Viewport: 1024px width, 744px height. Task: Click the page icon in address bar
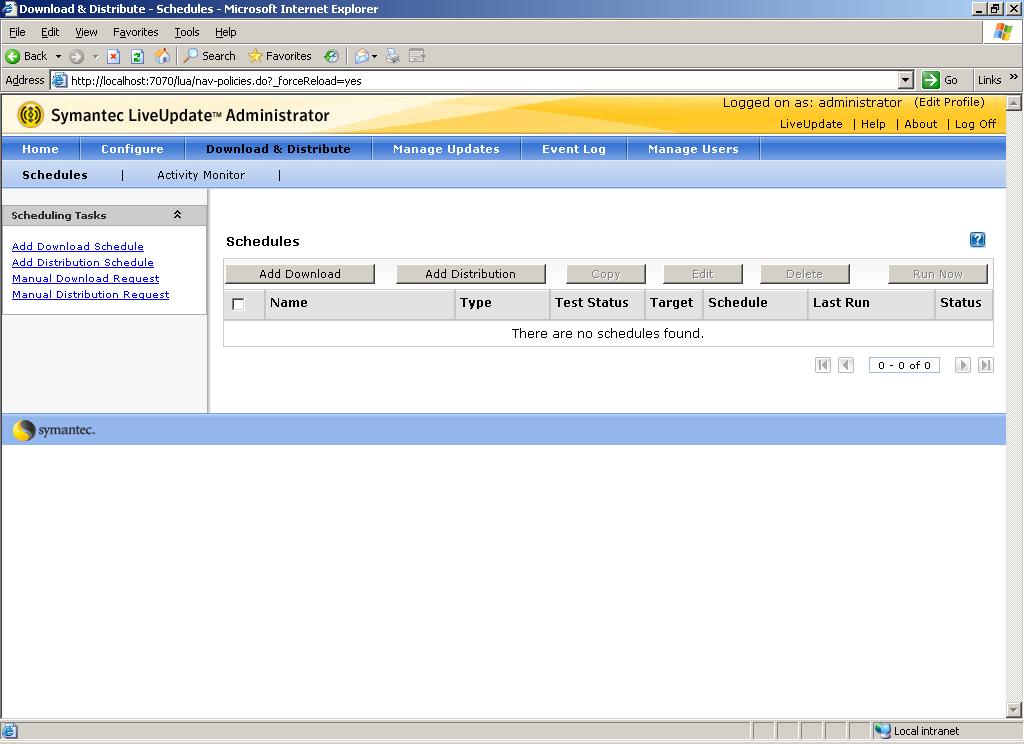[x=59, y=80]
